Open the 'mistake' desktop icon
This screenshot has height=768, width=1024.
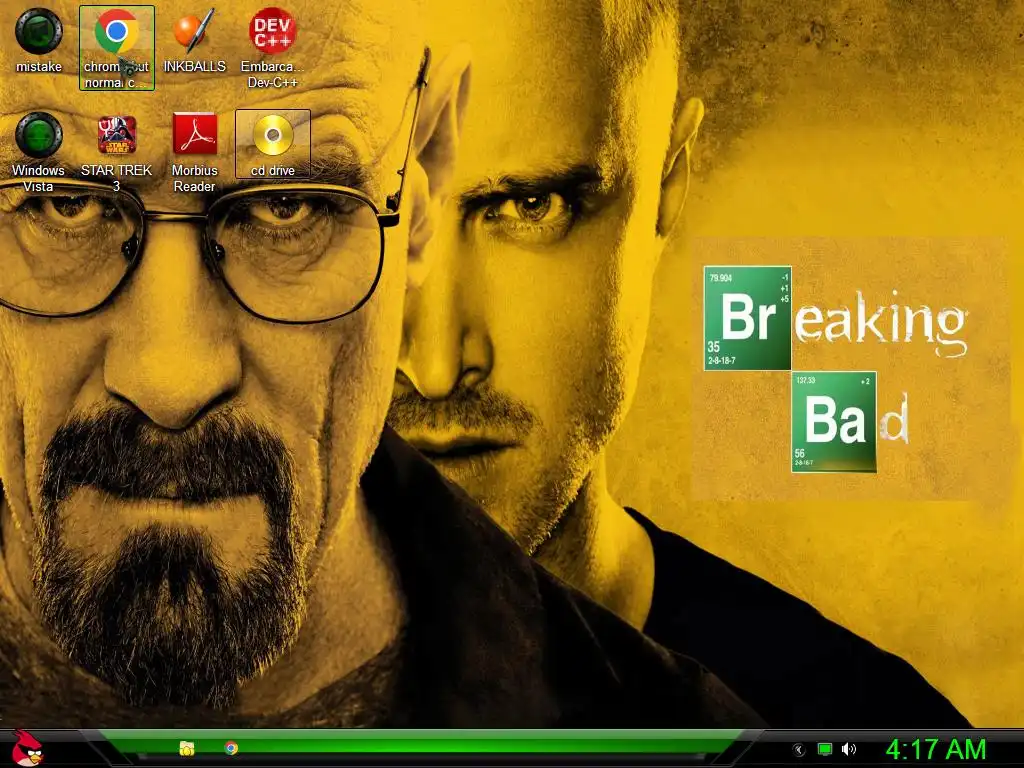(x=39, y=40)
